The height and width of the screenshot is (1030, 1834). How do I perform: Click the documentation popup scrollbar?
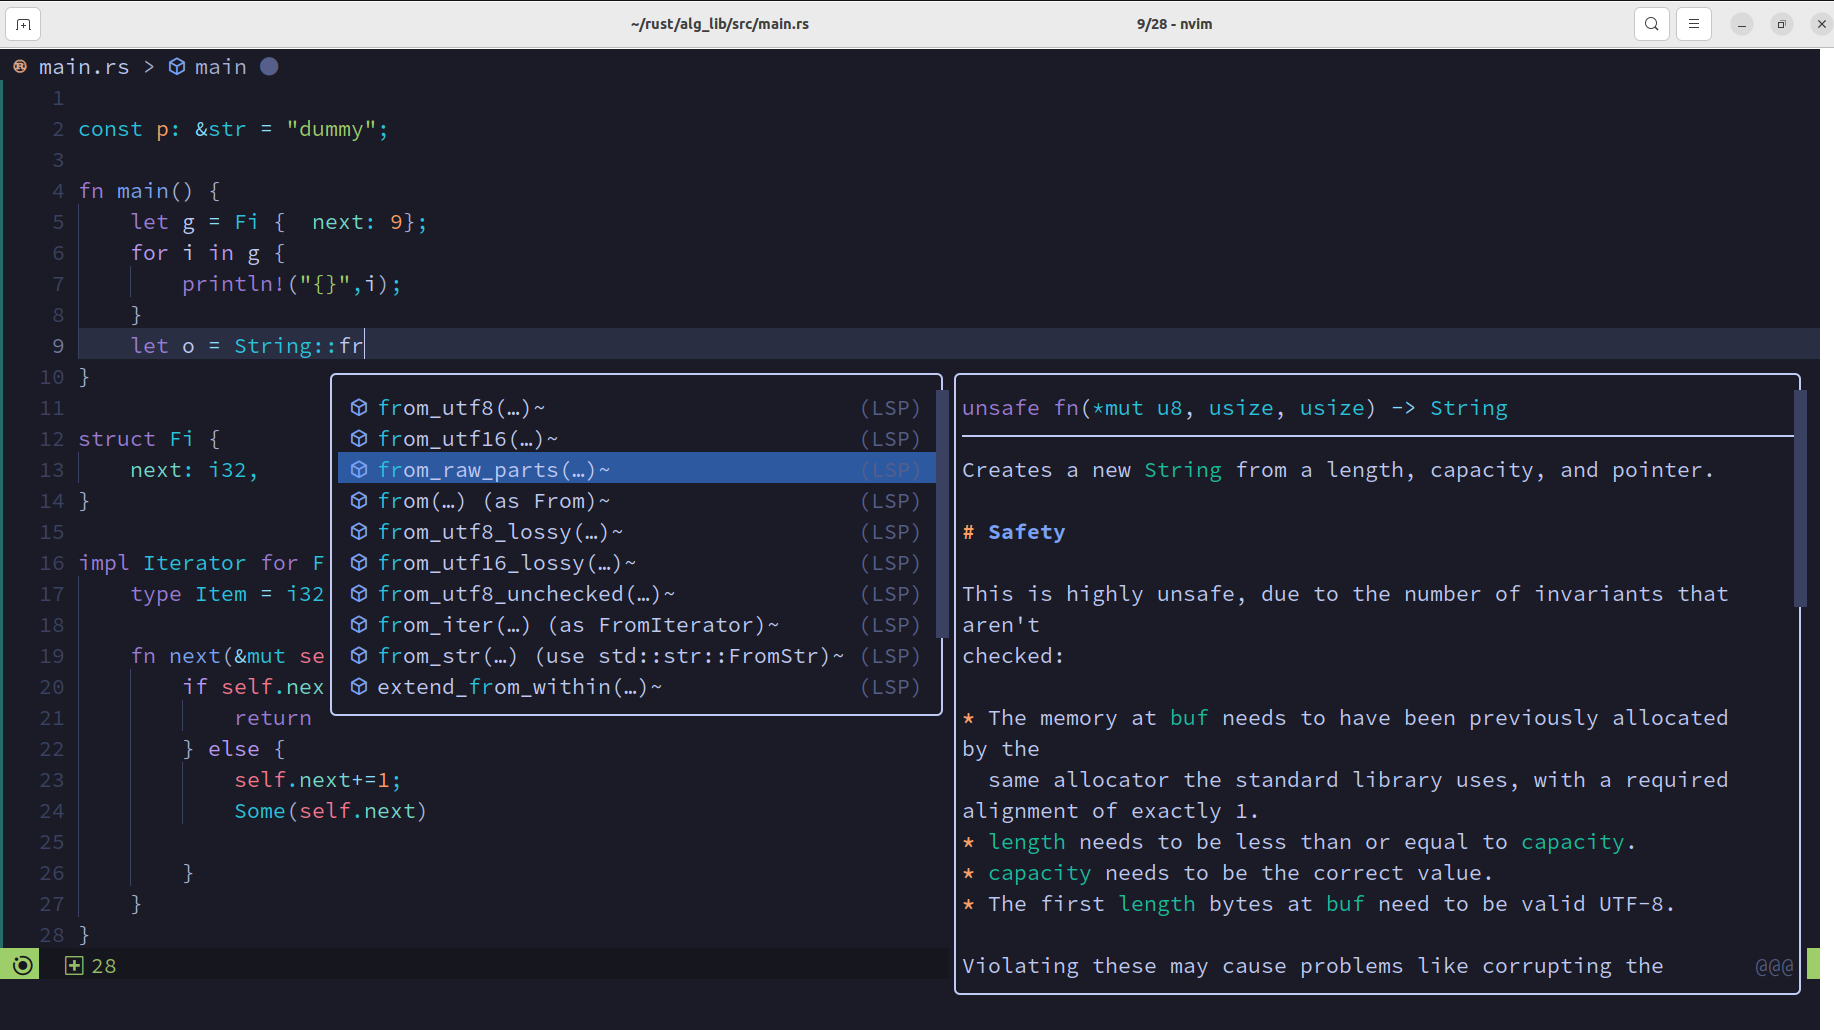[1800, 498]
